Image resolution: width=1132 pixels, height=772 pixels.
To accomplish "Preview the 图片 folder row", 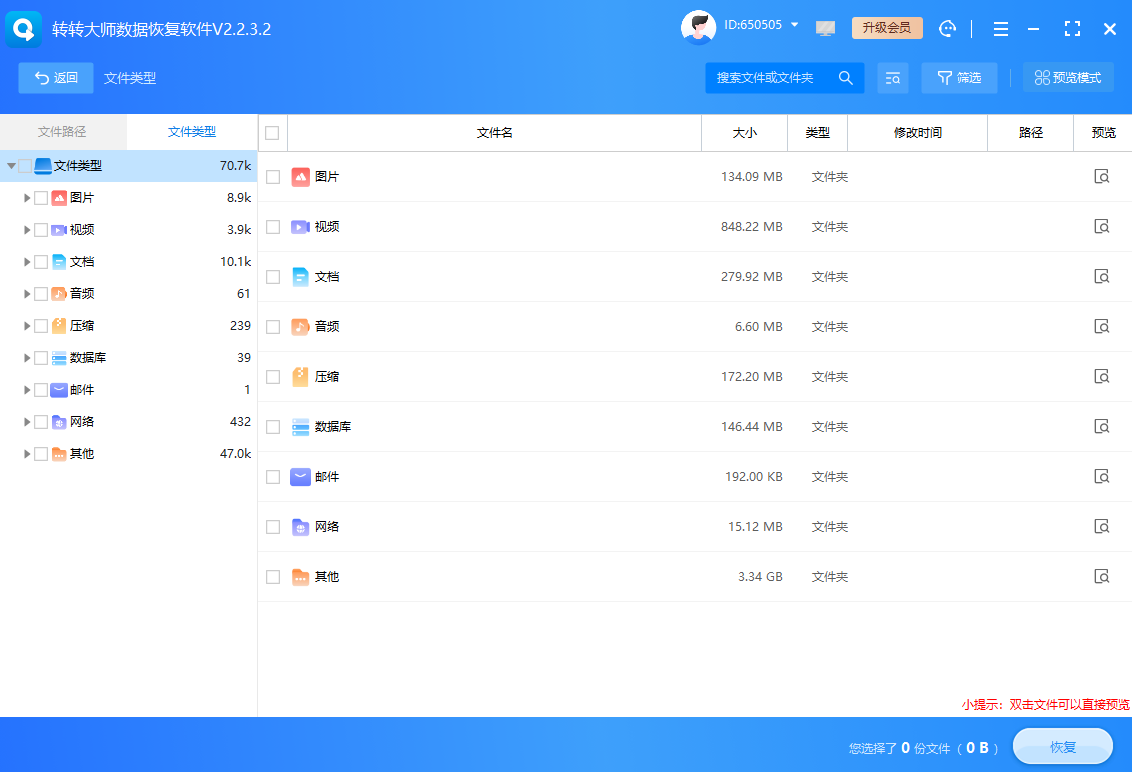I will tap(1102, 177).
